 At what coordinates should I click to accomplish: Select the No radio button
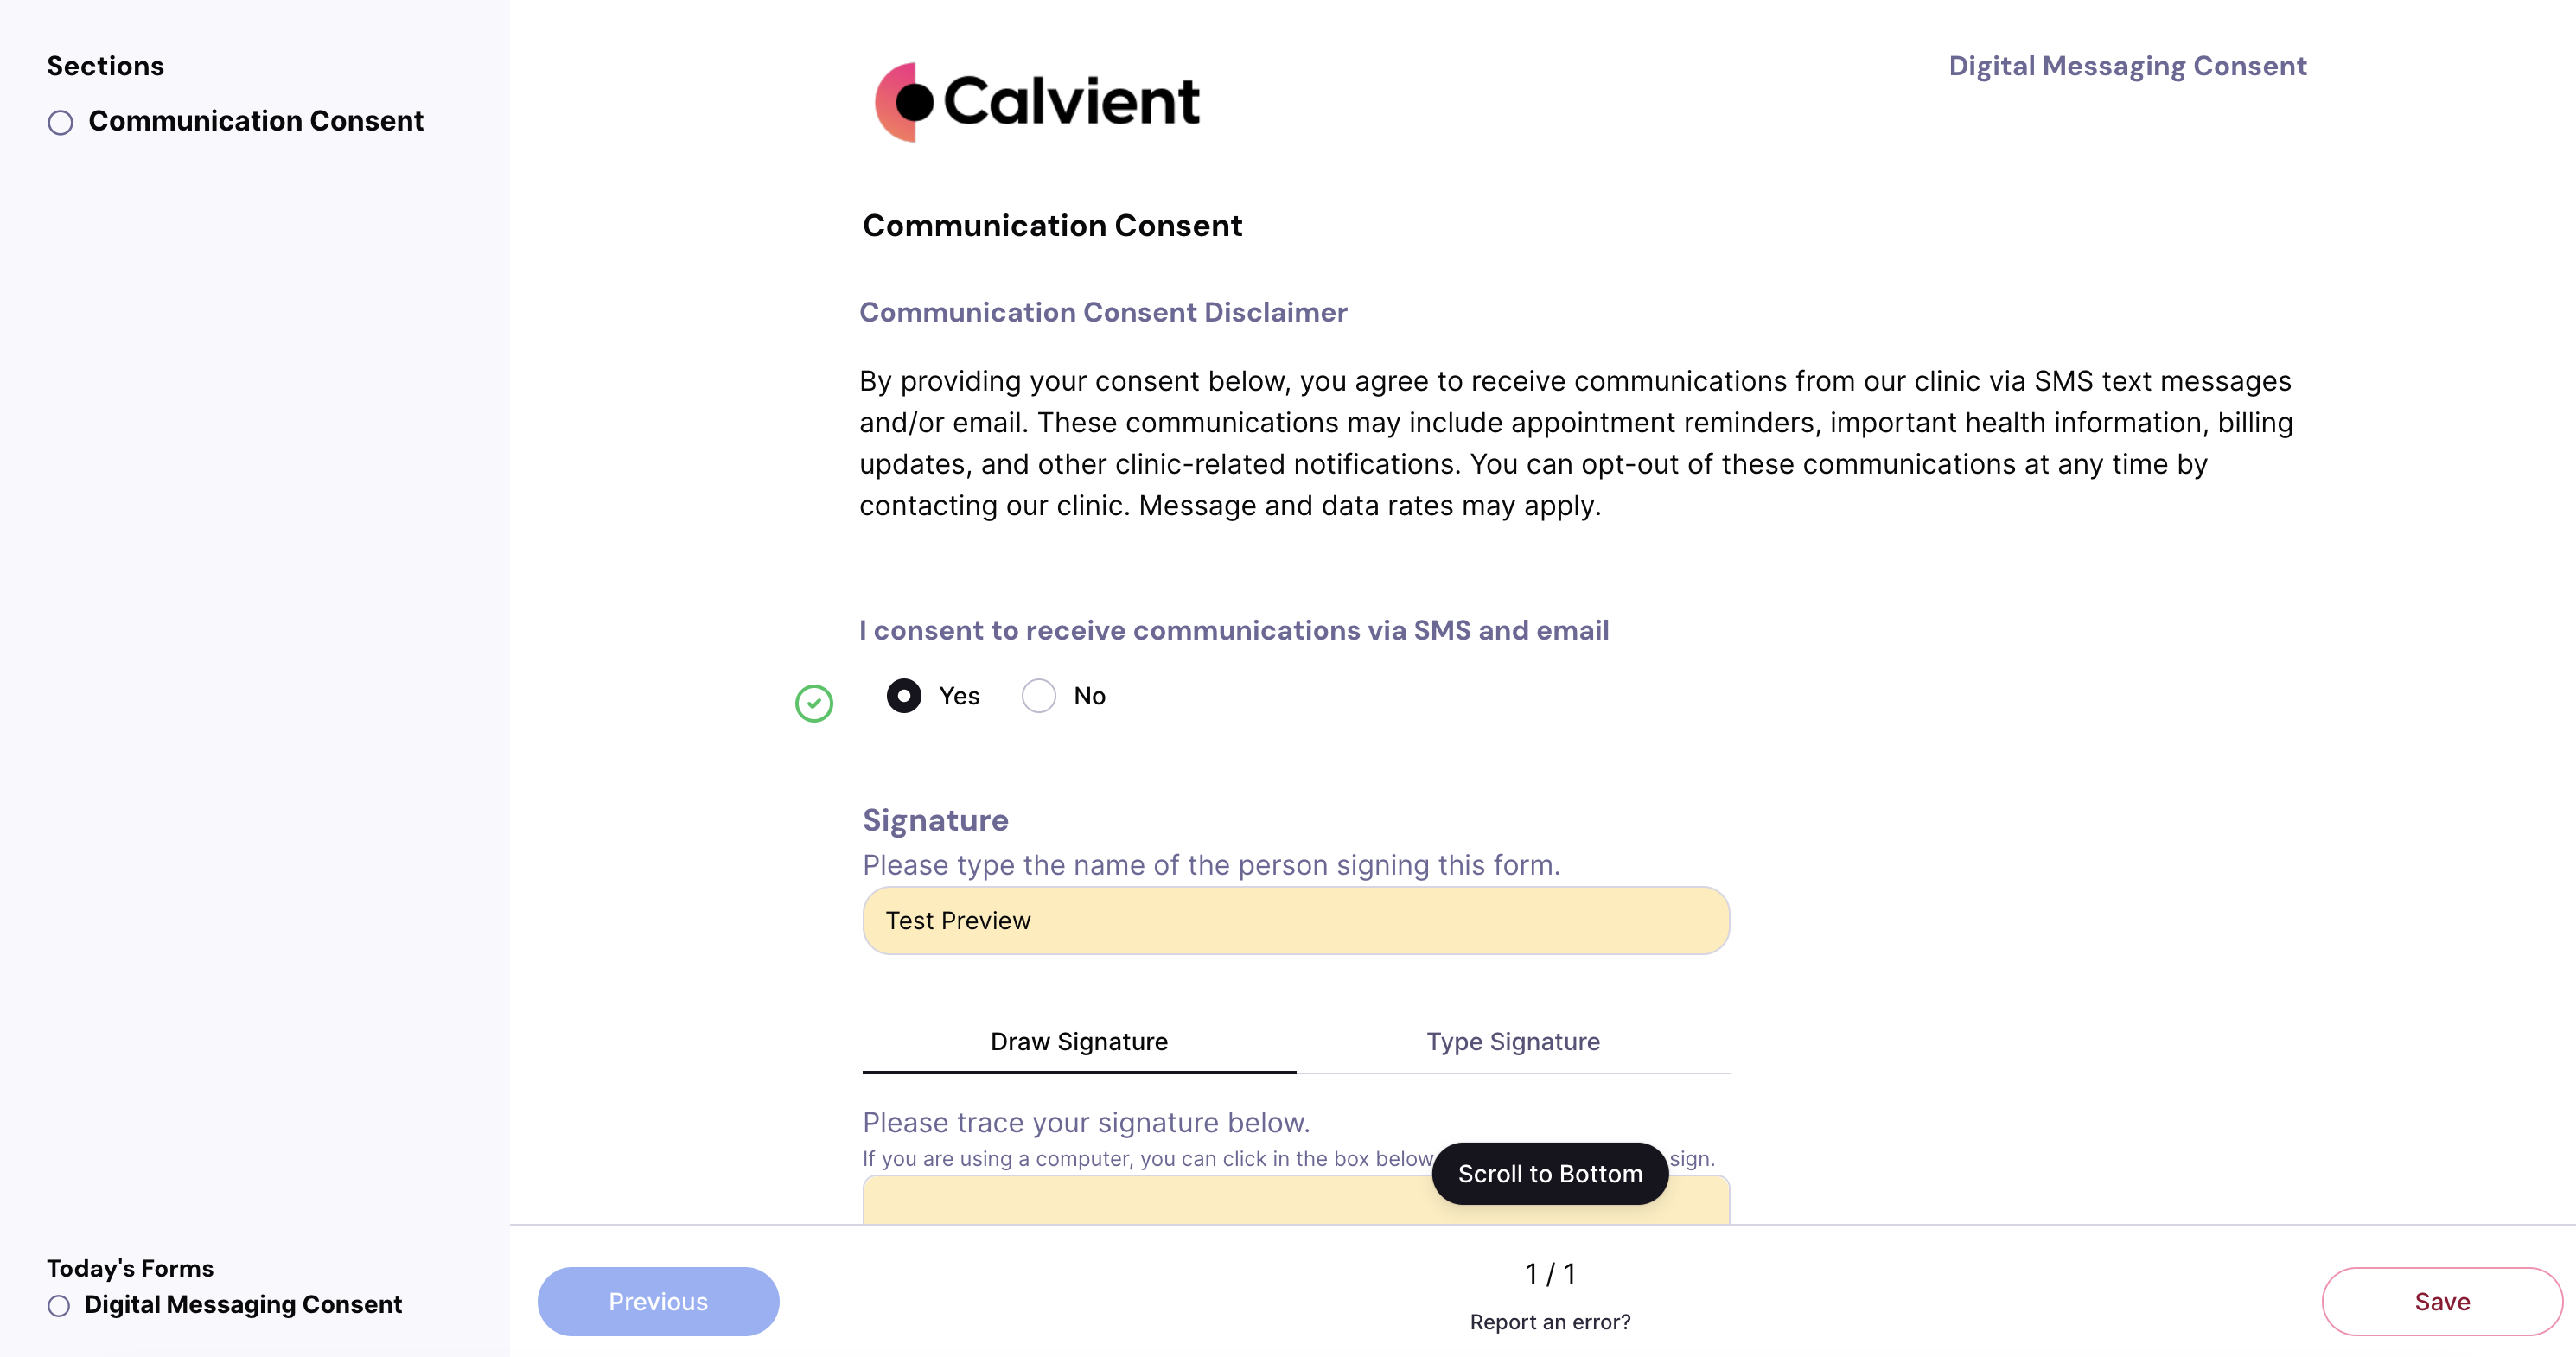click(x=1039, y=696)
